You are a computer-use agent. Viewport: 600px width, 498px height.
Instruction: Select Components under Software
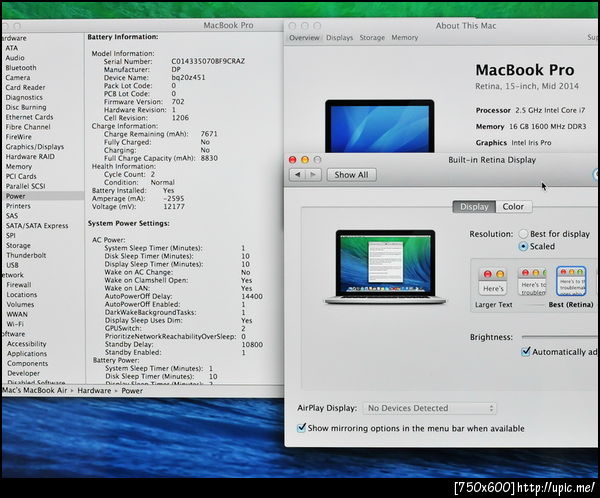(x=28, y=364)
